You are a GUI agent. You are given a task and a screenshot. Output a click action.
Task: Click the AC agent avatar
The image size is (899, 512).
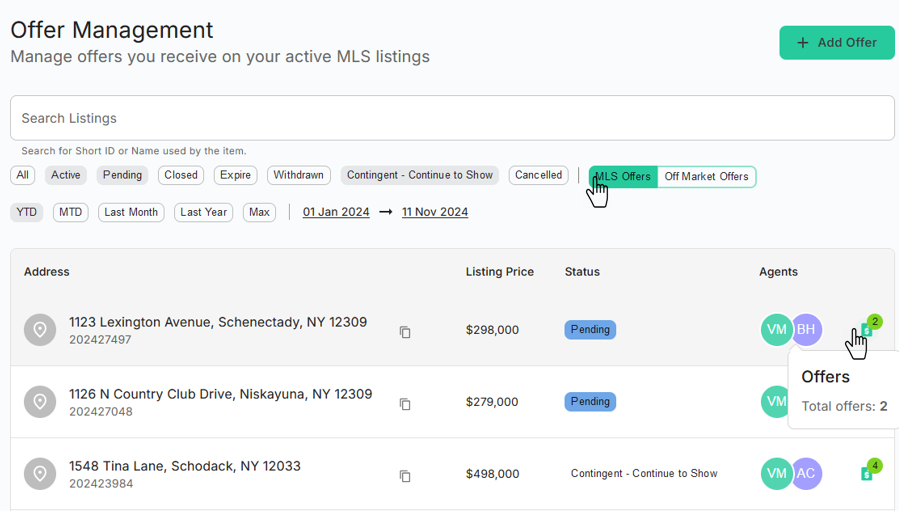tap(806, 474)
